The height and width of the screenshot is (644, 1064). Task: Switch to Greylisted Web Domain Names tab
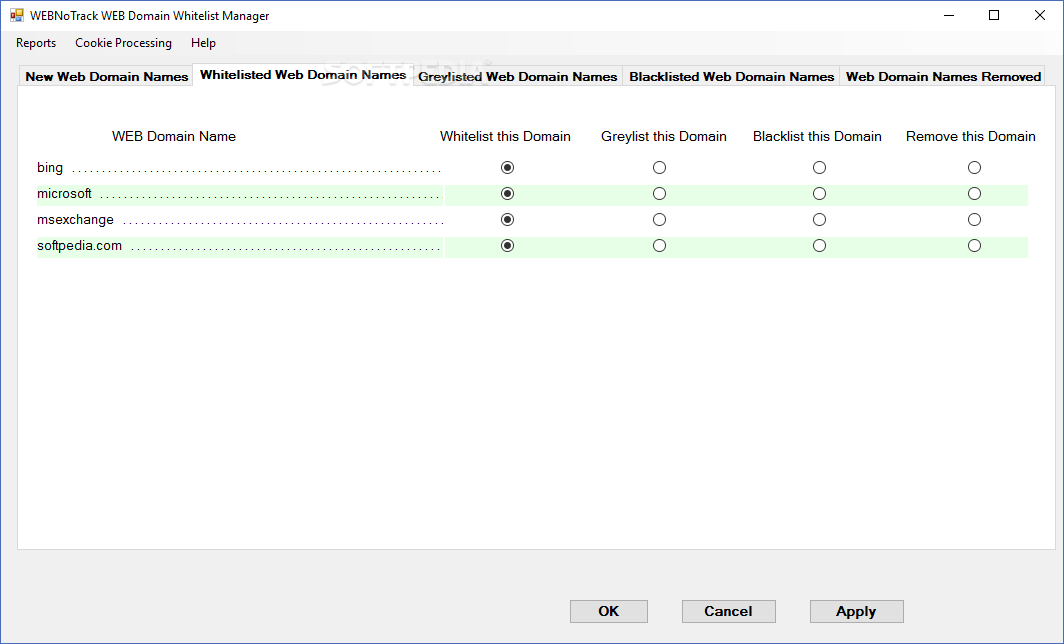click(x=518, y=77)
